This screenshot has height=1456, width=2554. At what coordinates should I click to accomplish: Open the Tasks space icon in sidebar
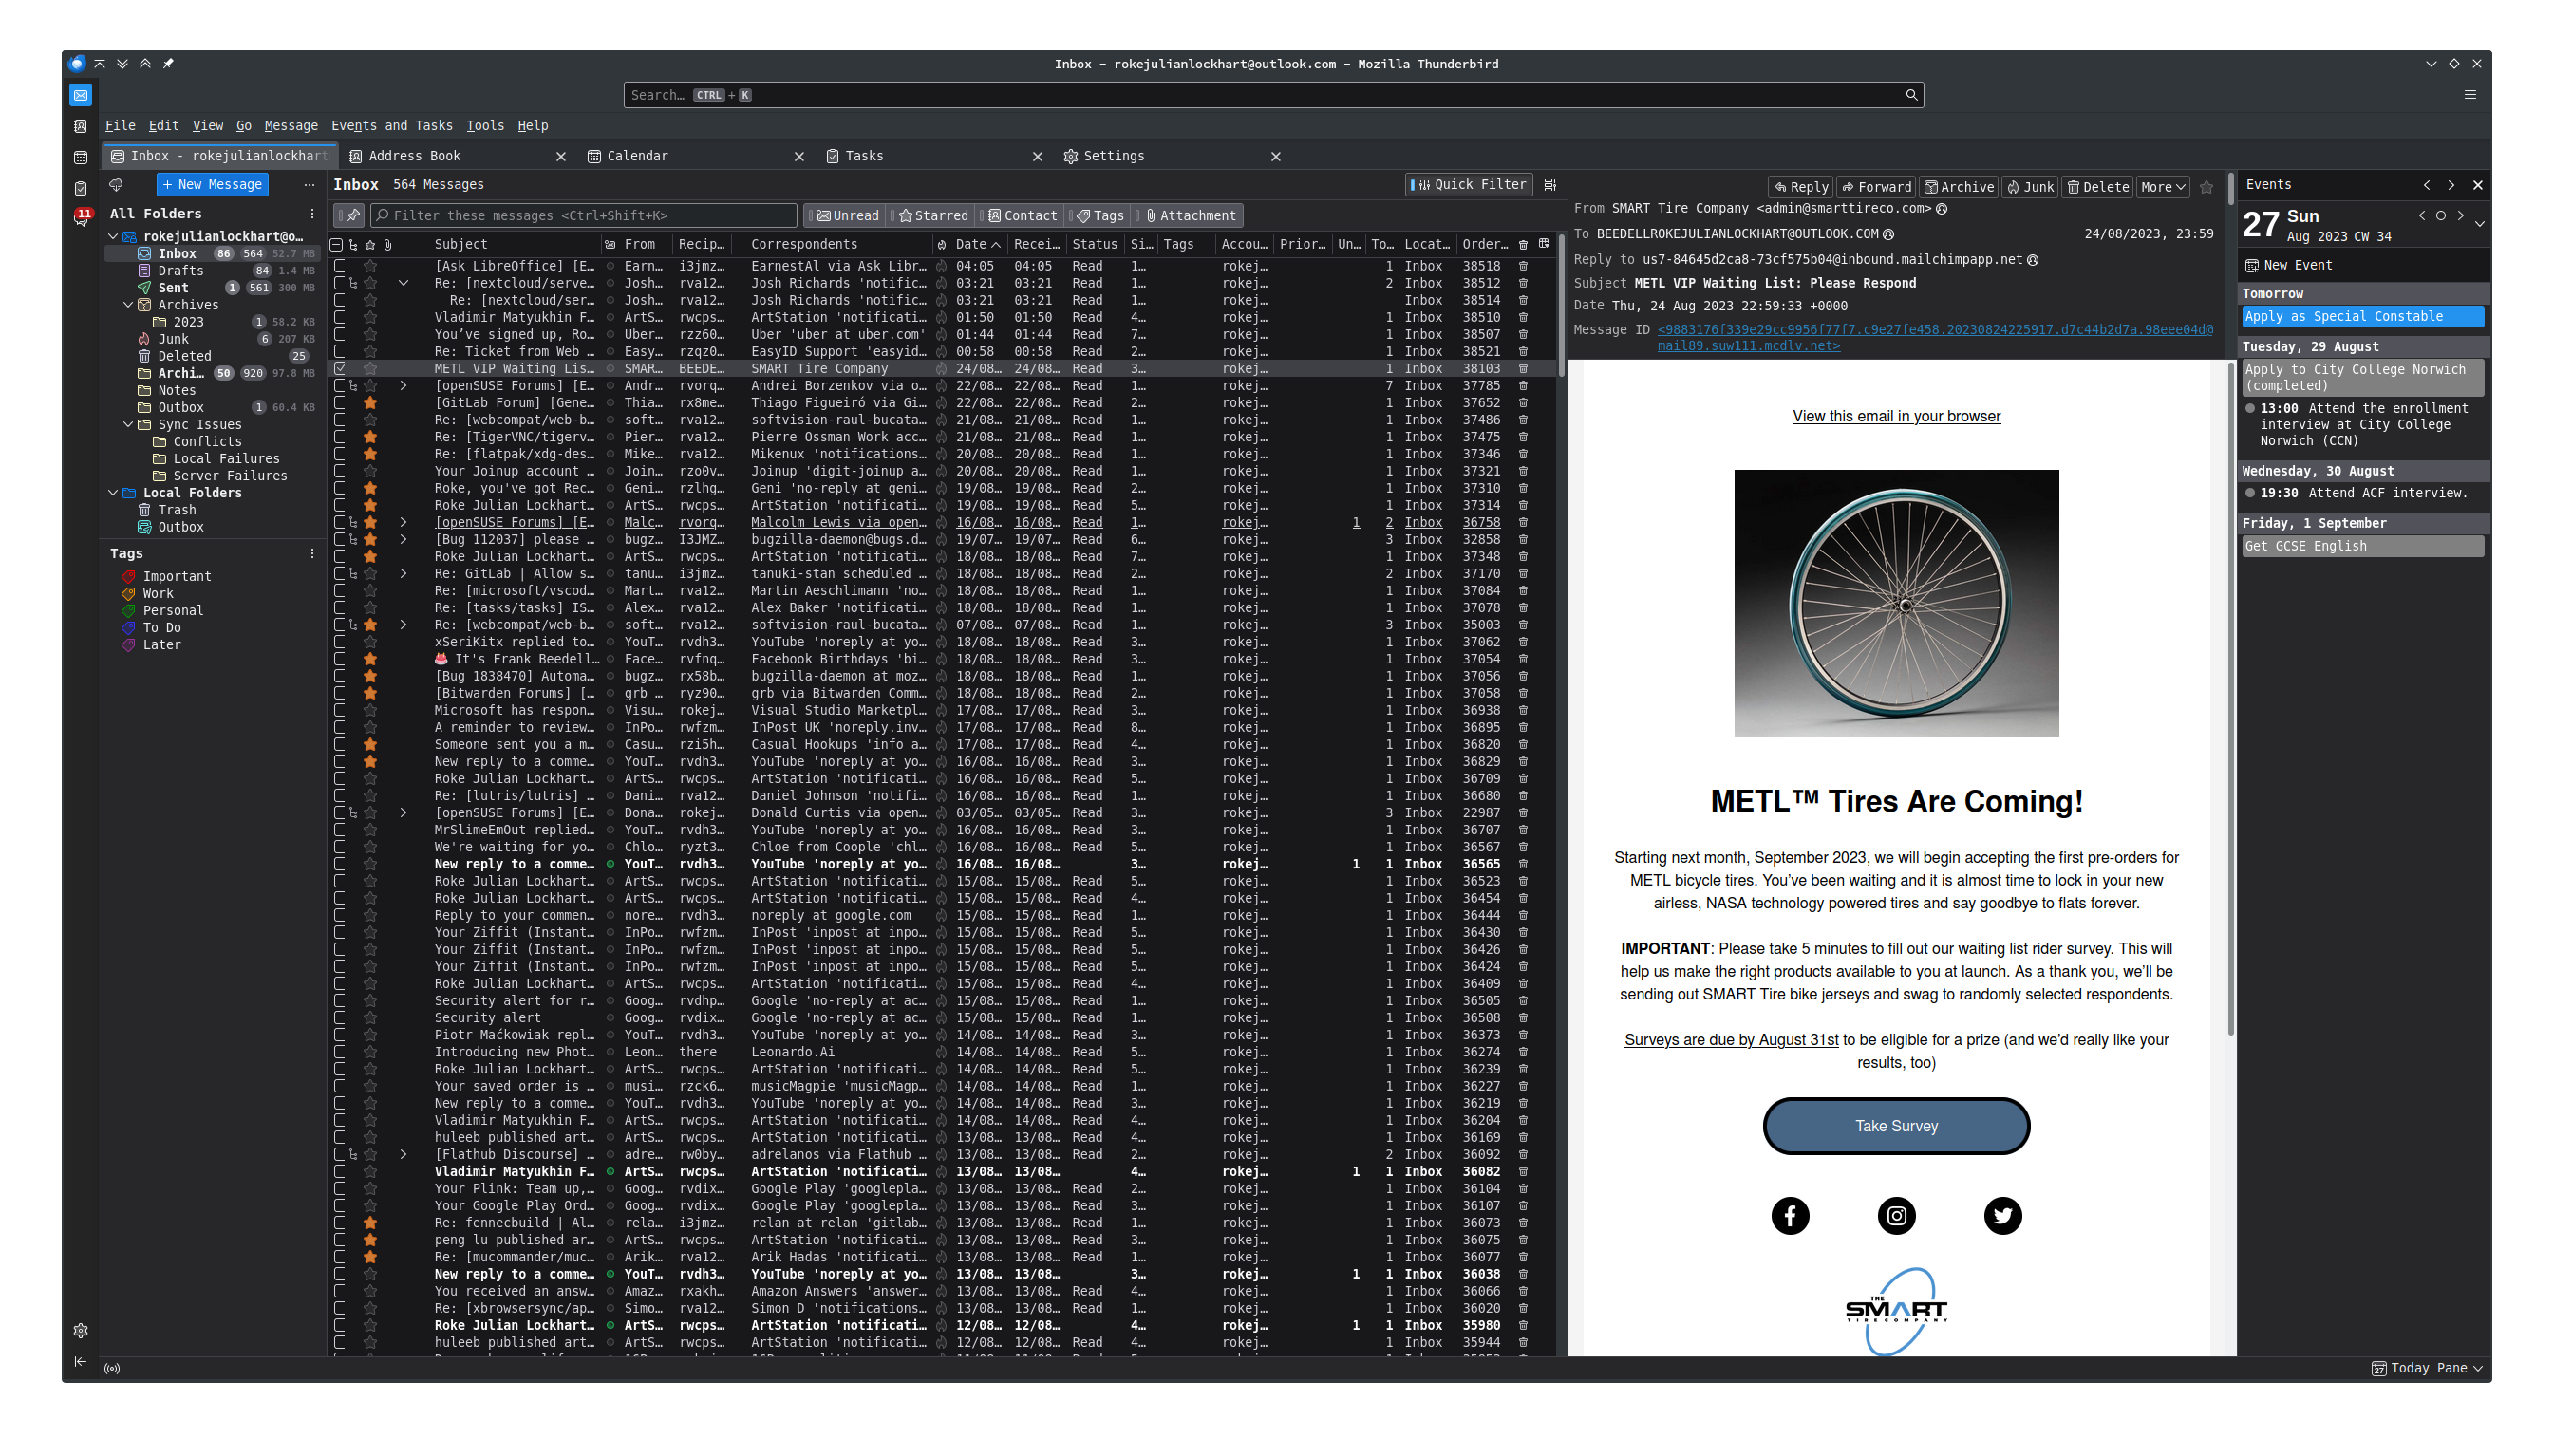pos(81,188)
